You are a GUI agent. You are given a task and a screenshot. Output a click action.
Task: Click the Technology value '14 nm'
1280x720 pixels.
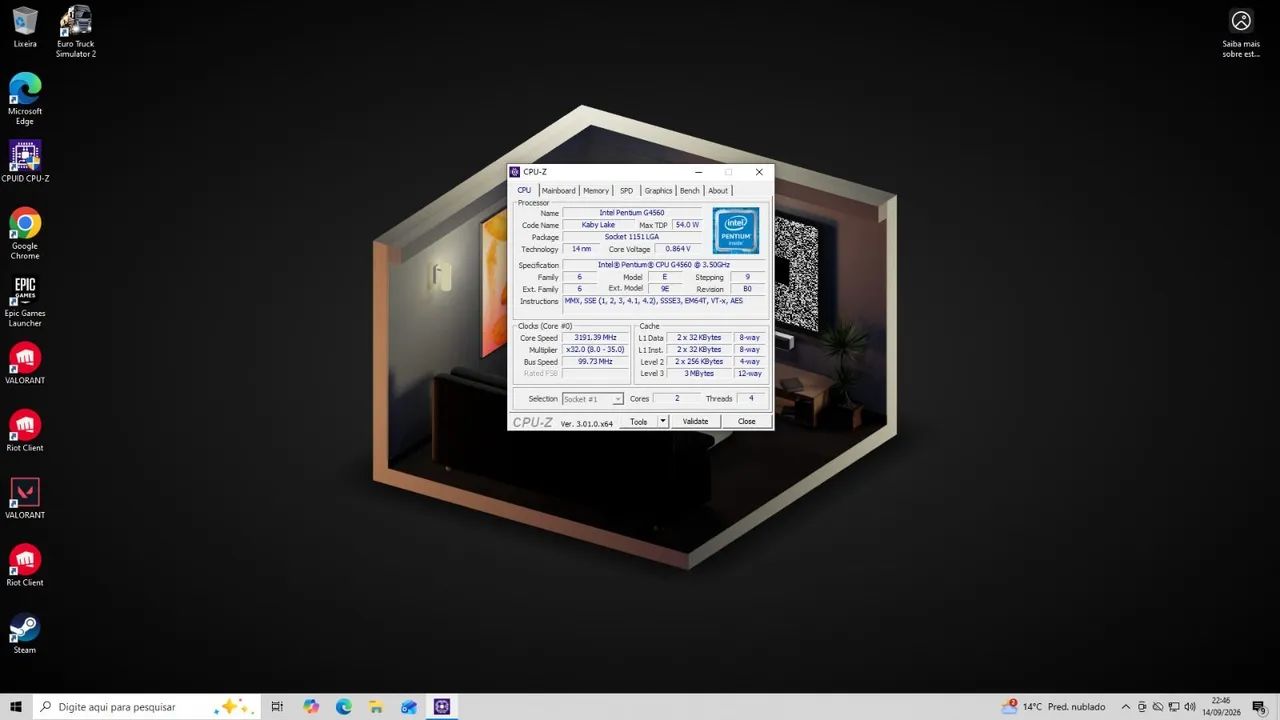pyautogui.click(x=581, y=249)
